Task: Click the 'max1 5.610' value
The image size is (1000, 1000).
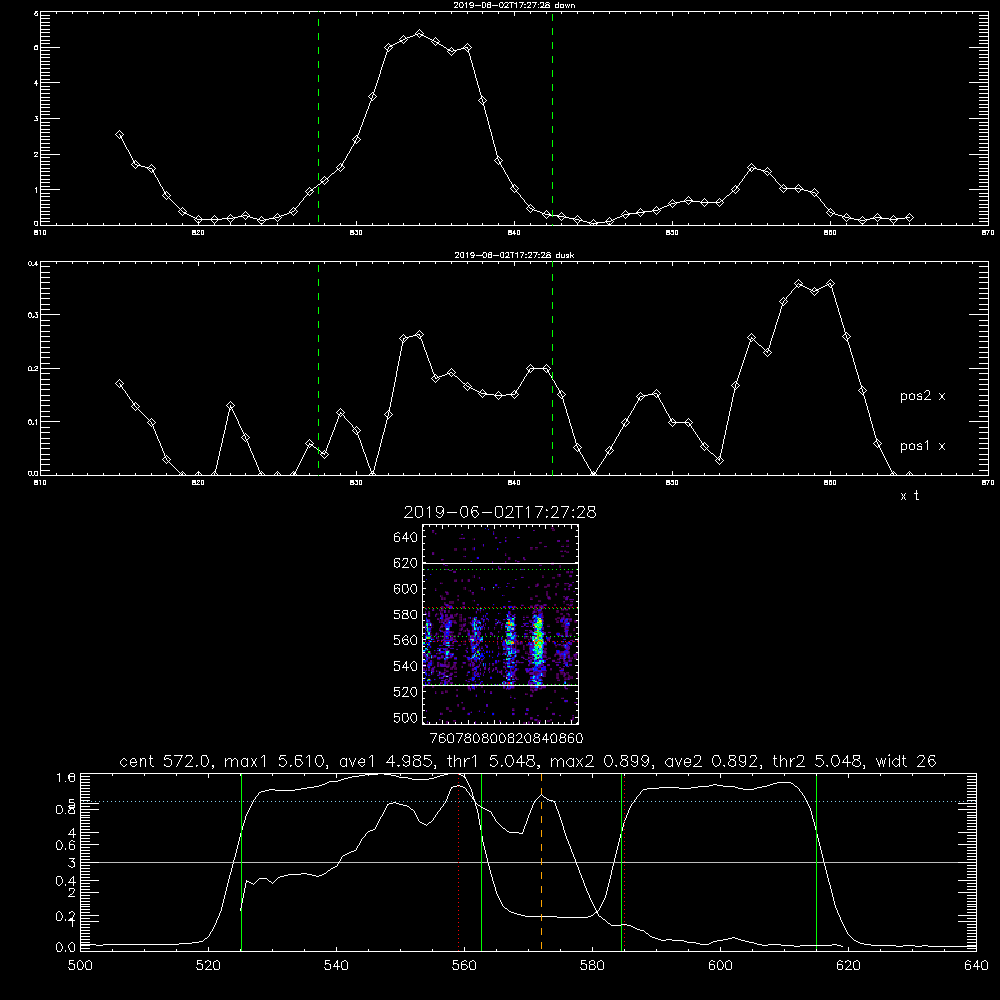Action: [276, 761]
